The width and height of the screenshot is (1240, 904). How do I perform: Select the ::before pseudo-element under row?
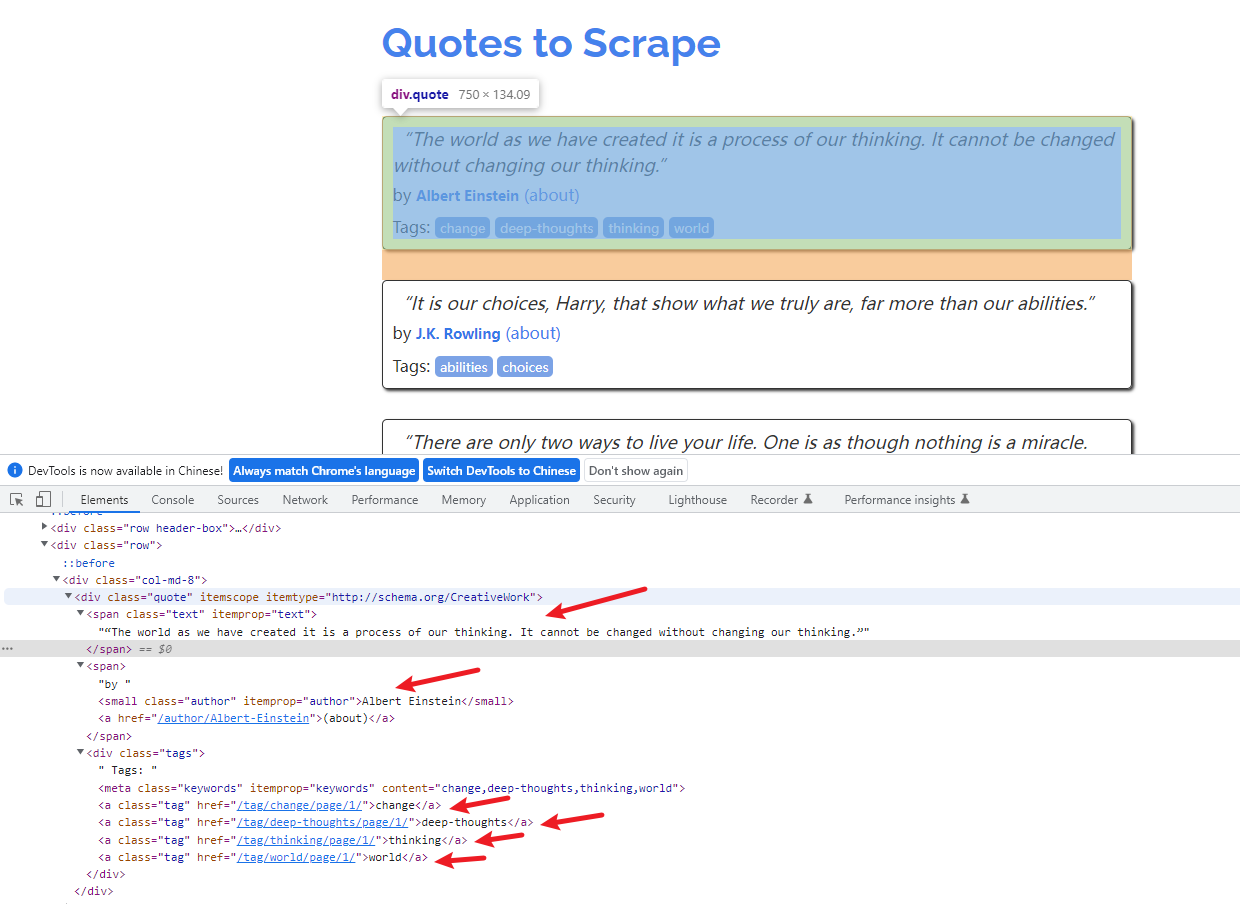point(89,563)
